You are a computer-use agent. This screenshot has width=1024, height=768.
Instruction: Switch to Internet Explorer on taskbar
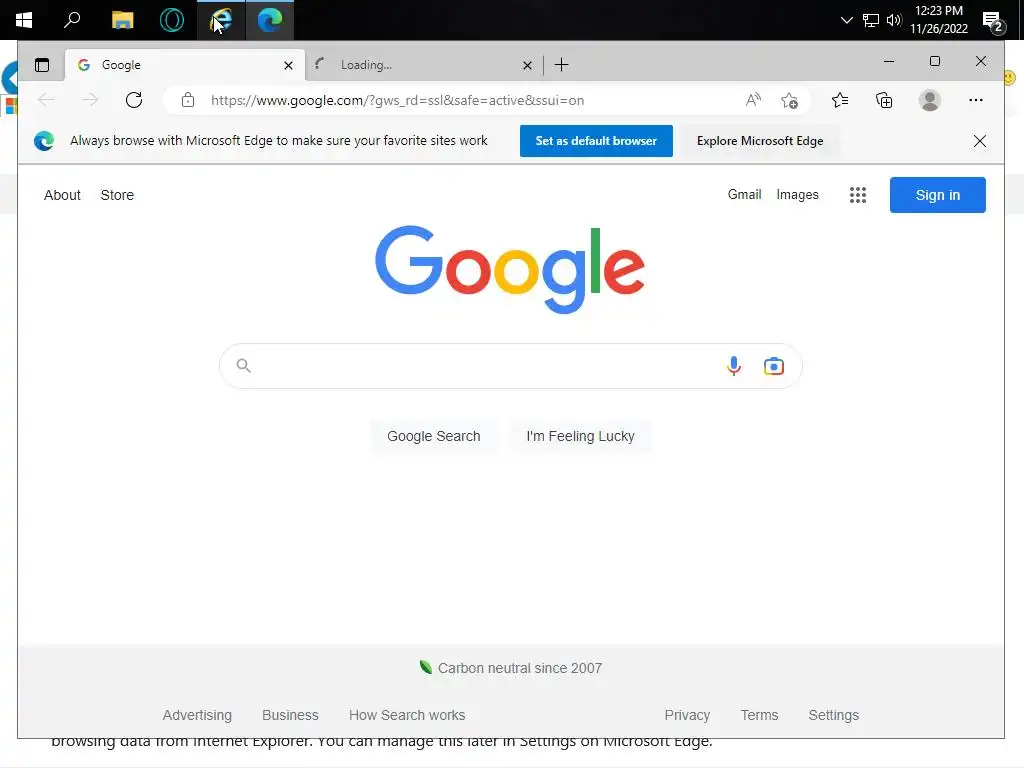pyautogui.click(x=221, y=20)
